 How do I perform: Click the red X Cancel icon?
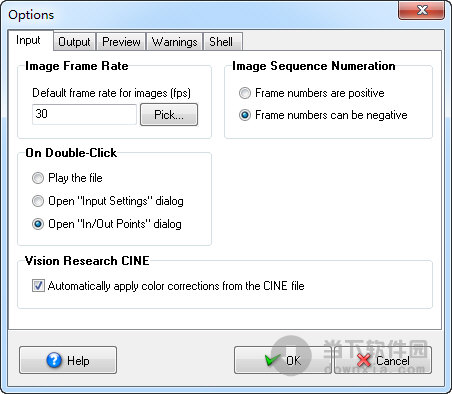pos(364,360)
